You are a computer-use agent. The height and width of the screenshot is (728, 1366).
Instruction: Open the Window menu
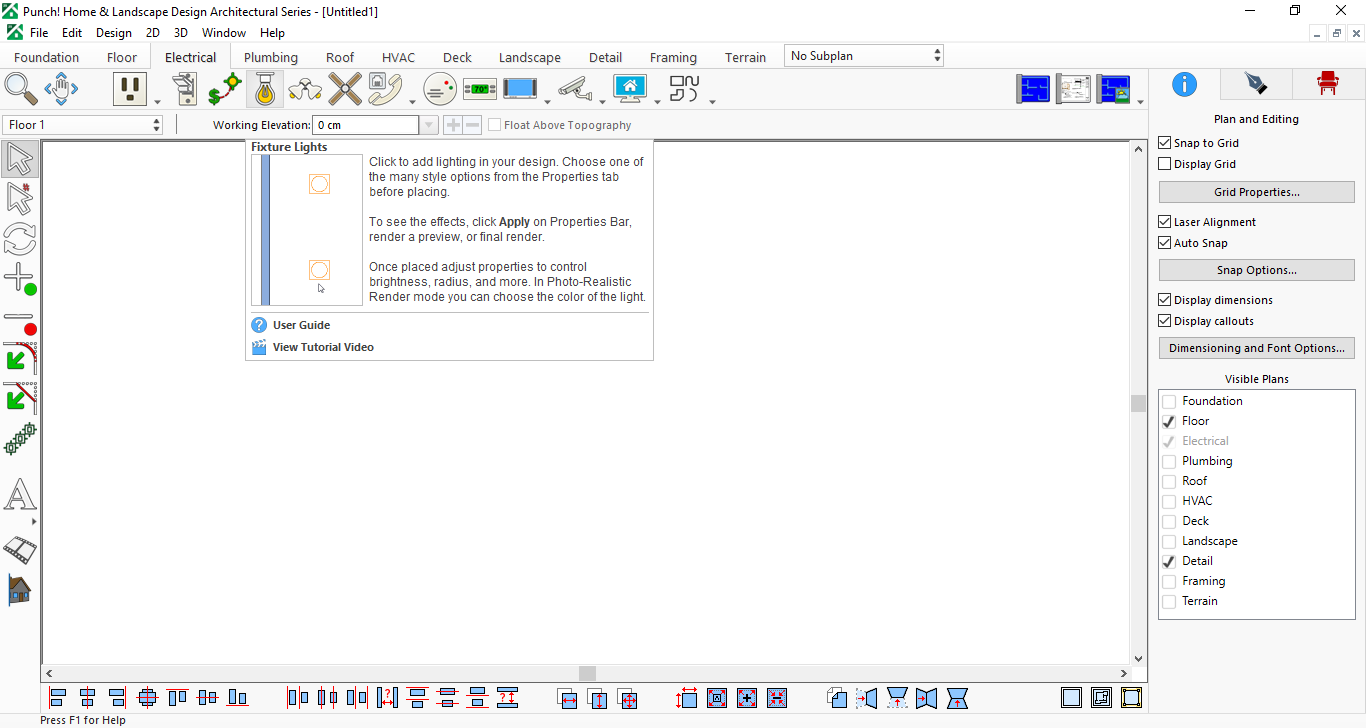coord(224,33)
